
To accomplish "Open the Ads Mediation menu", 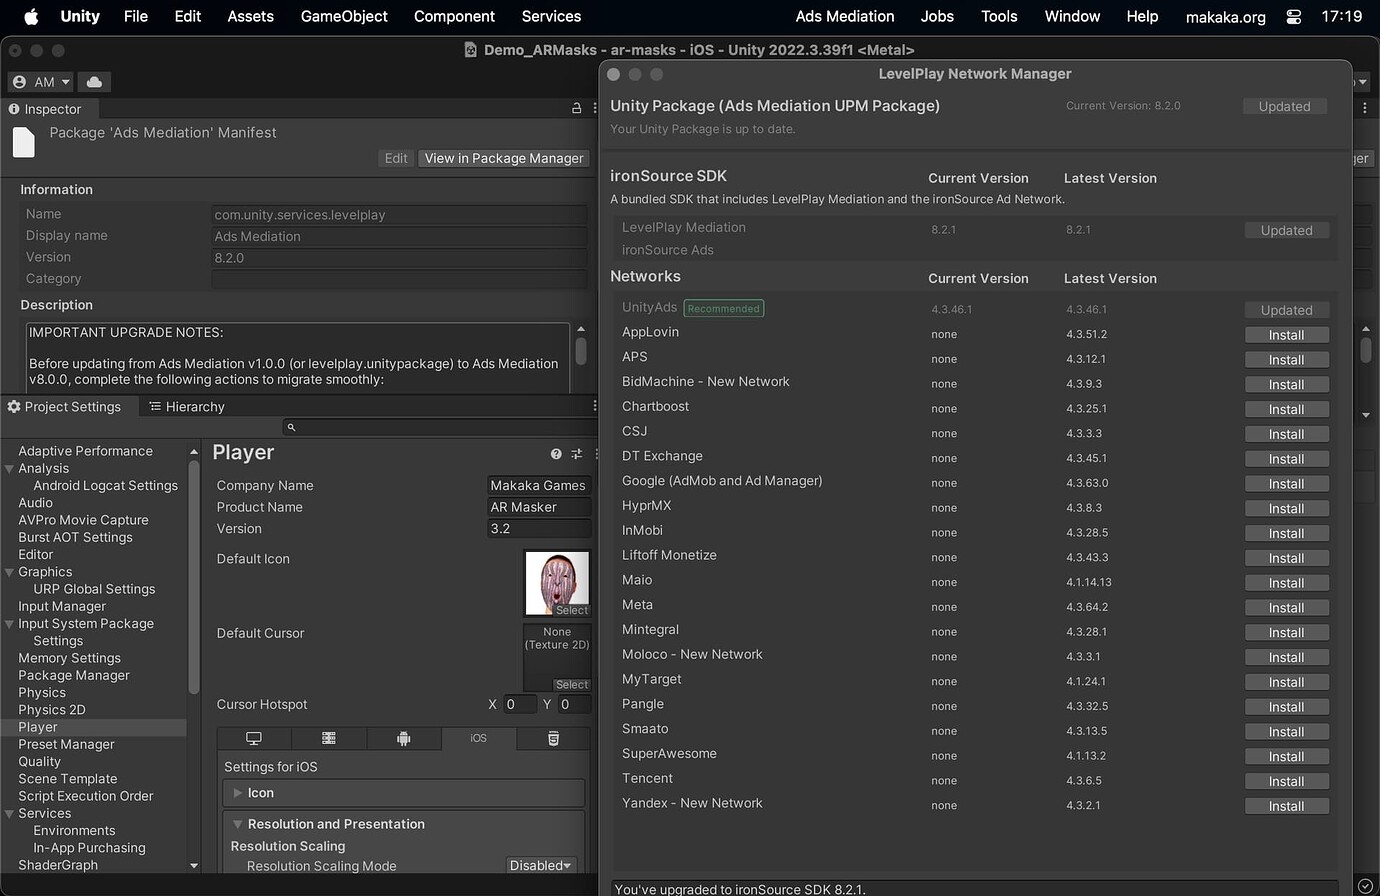I will (x=844, y=16).
